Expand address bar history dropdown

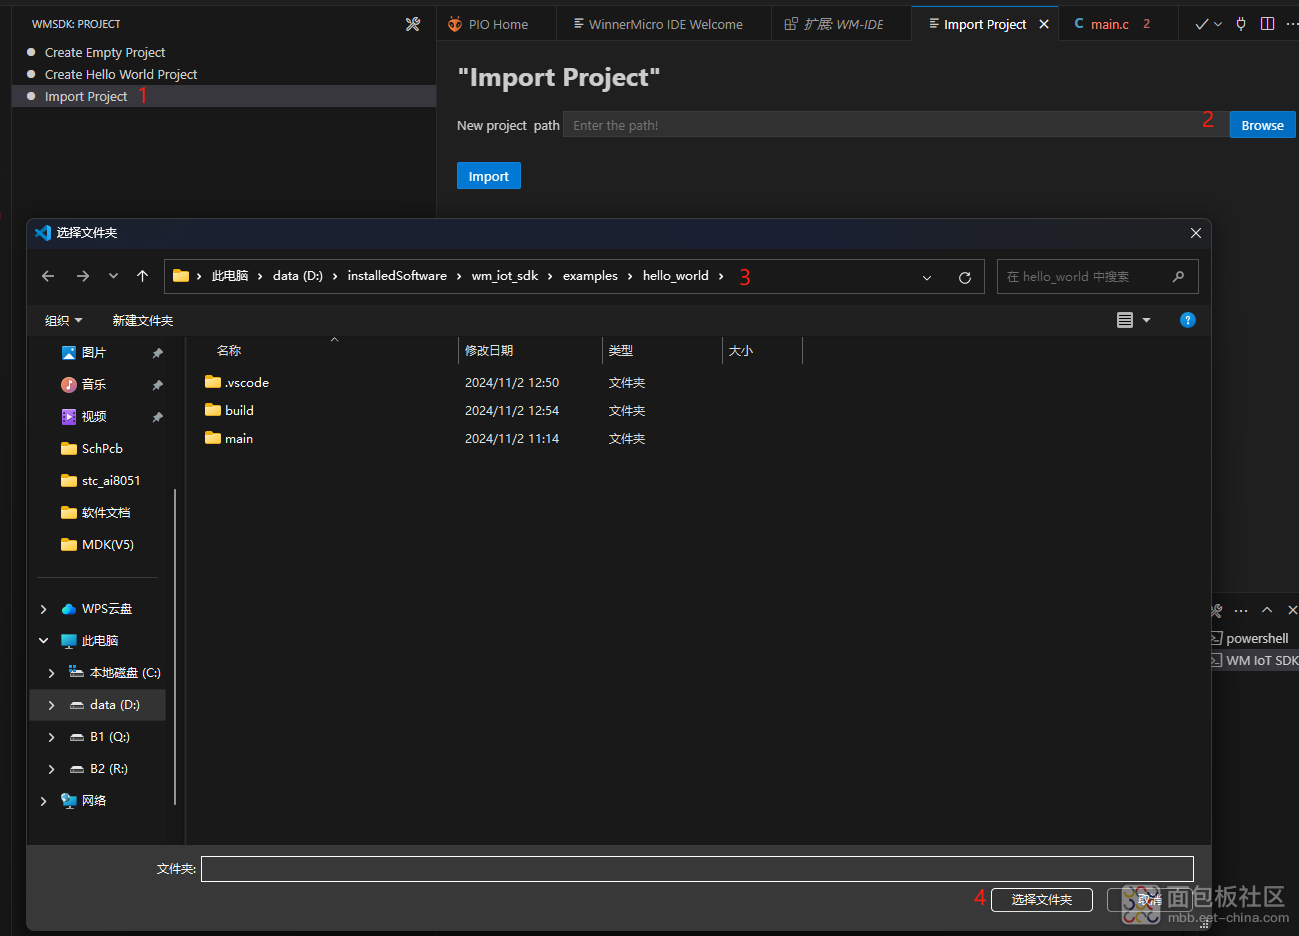927,277
